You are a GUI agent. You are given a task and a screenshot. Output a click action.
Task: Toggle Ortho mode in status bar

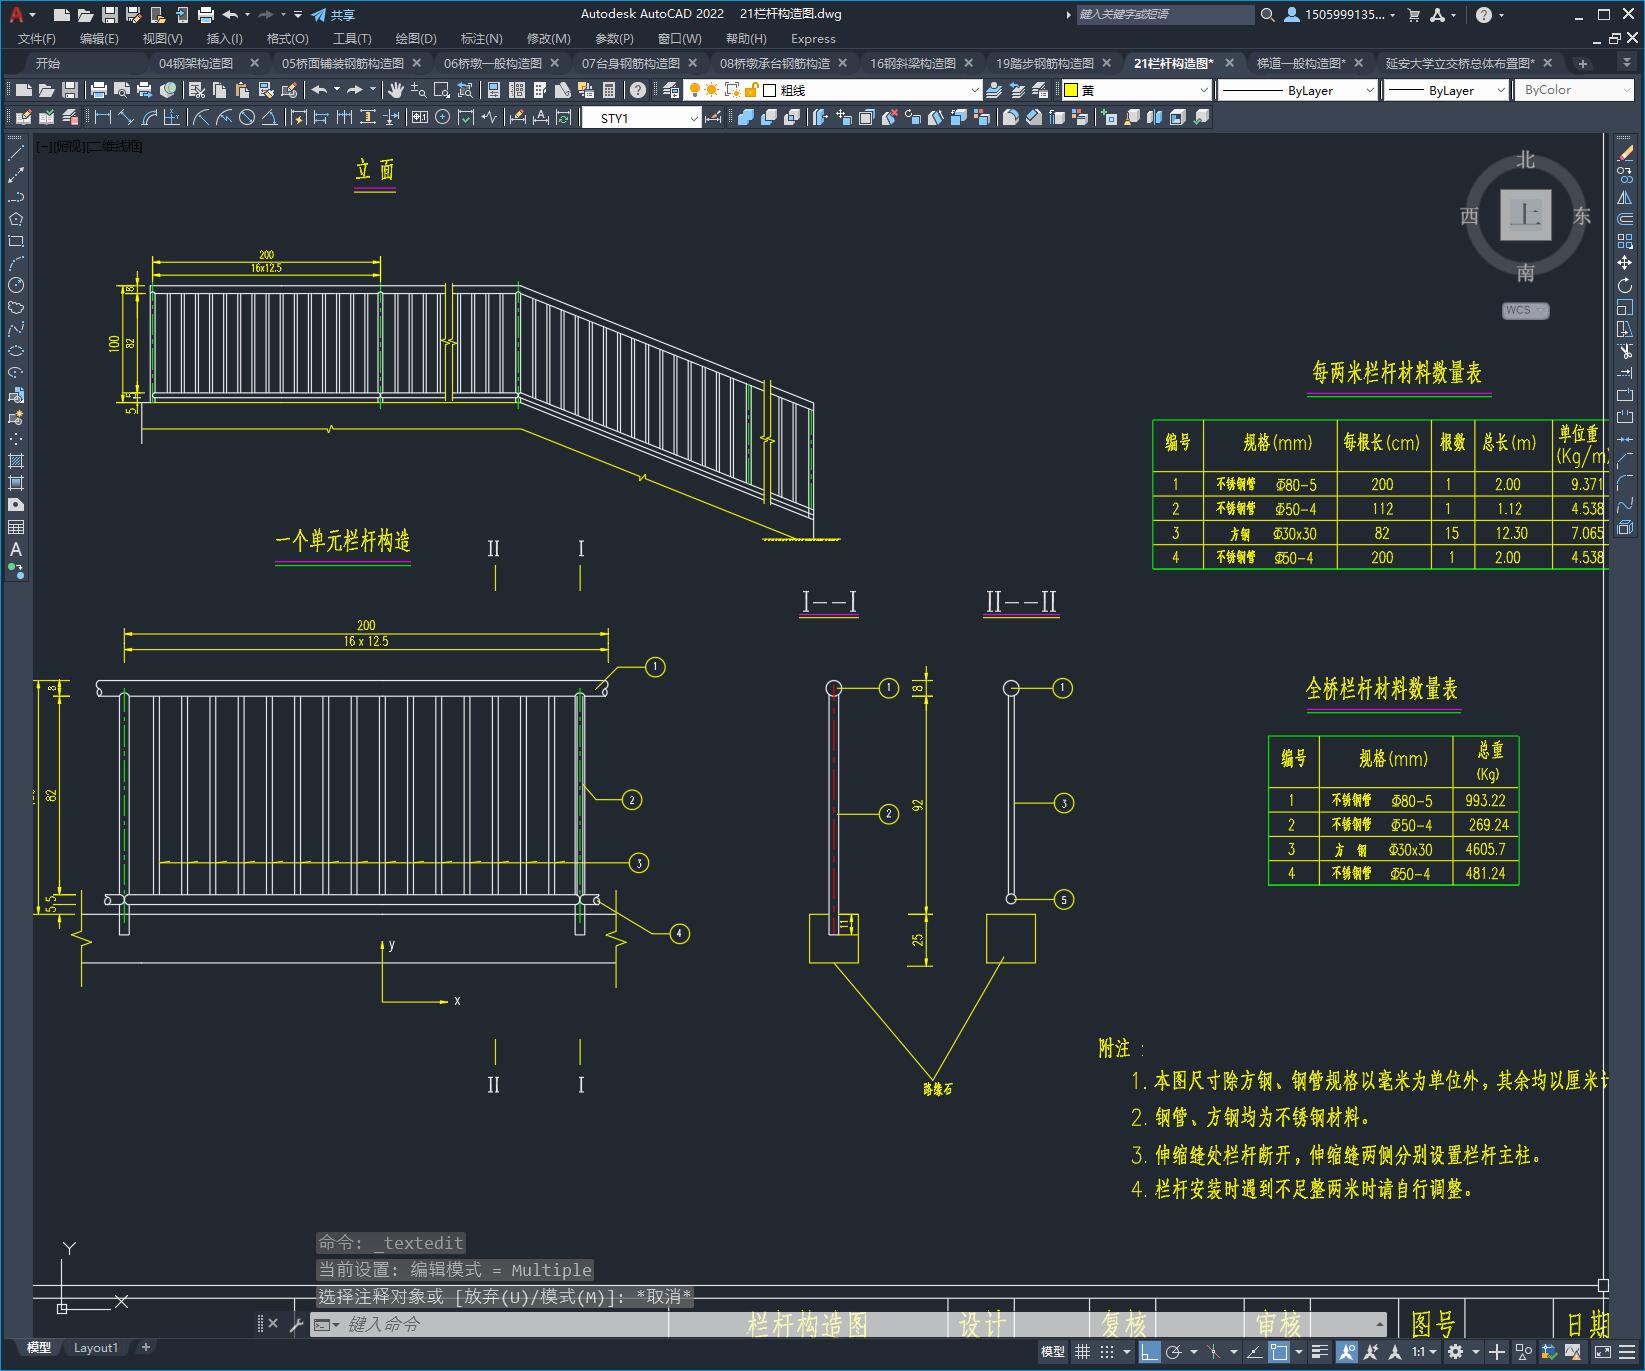[1150, 1352]
